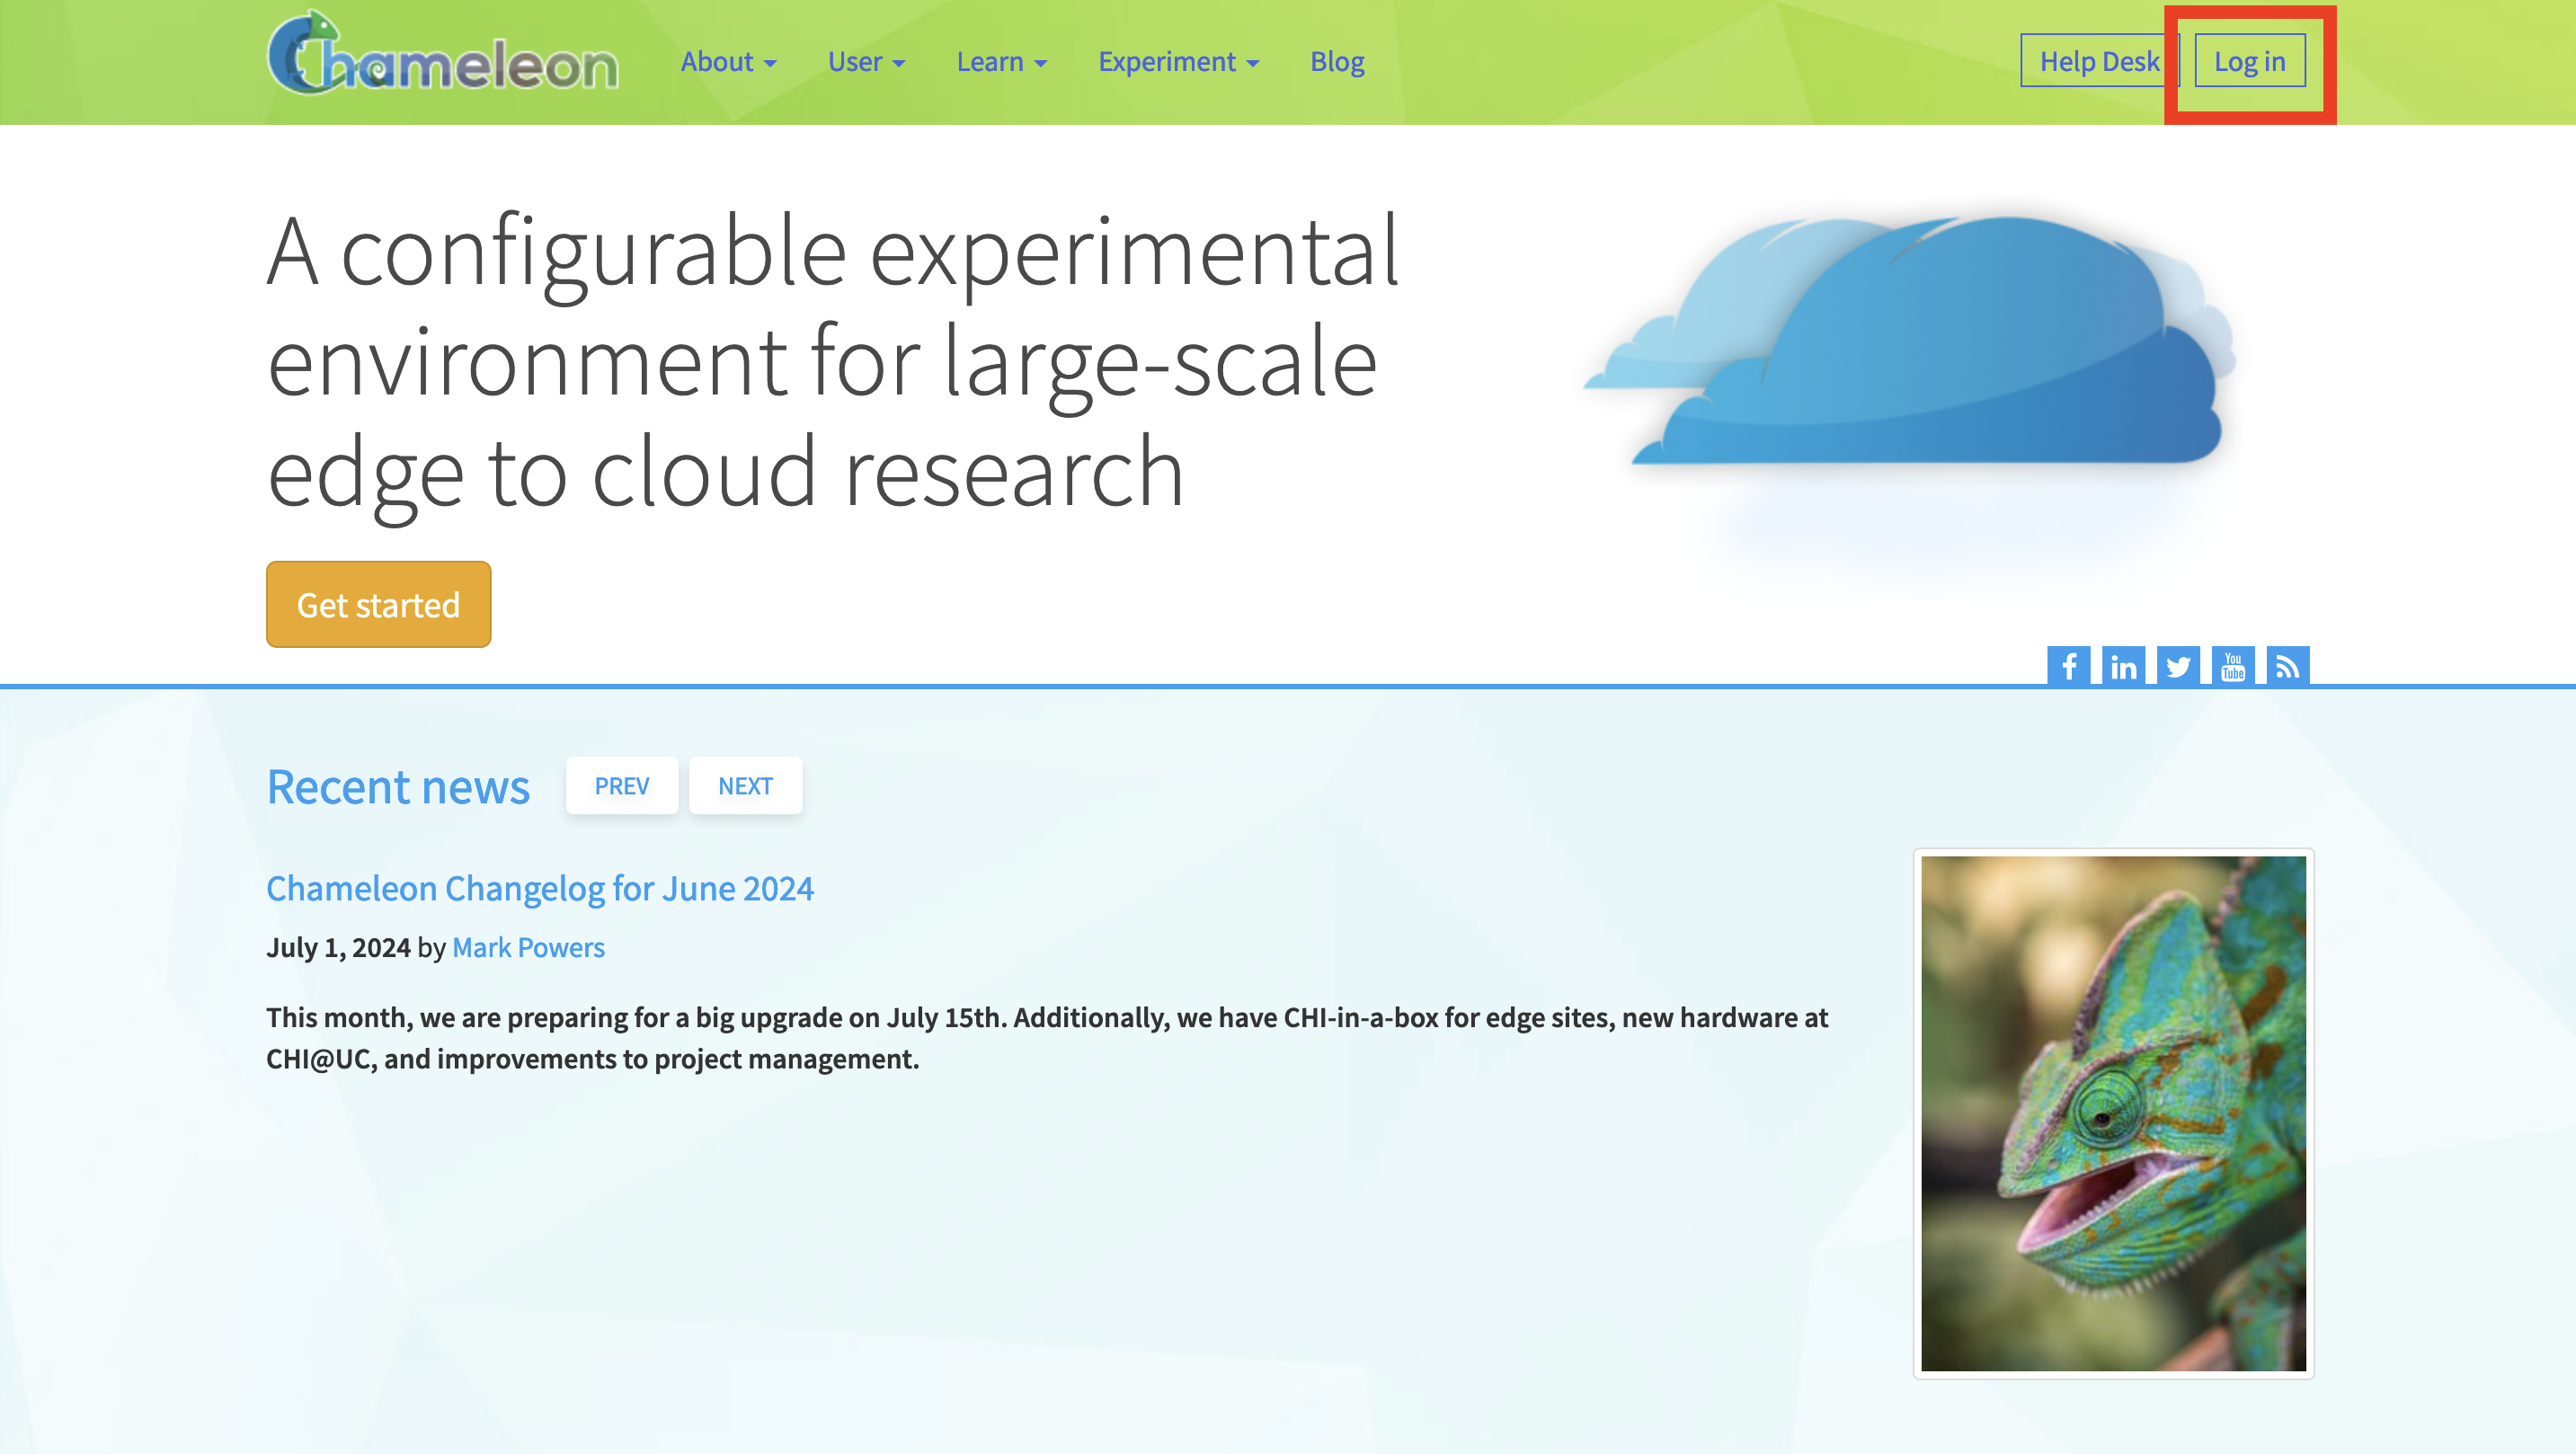The width and height of the screenshot is (2576, 1454).
Task: Open the LinkedIn social icon
Action: click(x=2123, y=666)
